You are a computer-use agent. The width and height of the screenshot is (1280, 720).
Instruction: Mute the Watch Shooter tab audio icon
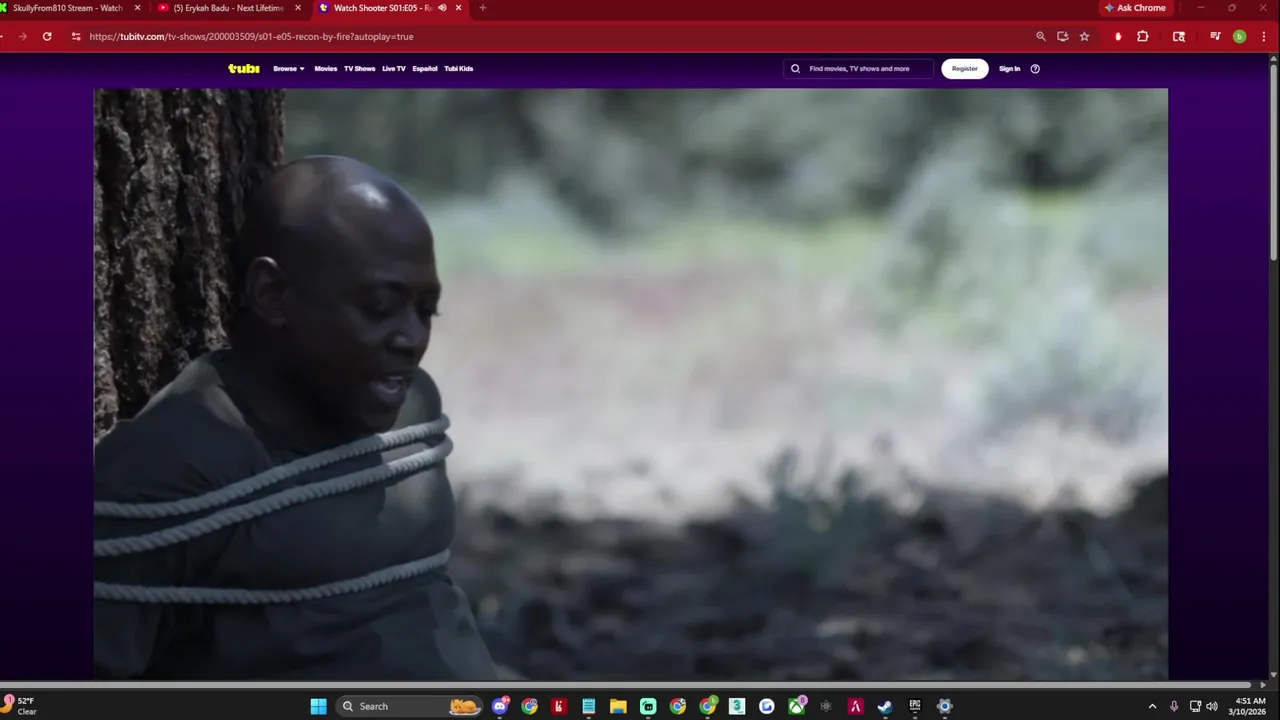coord(442,8)
